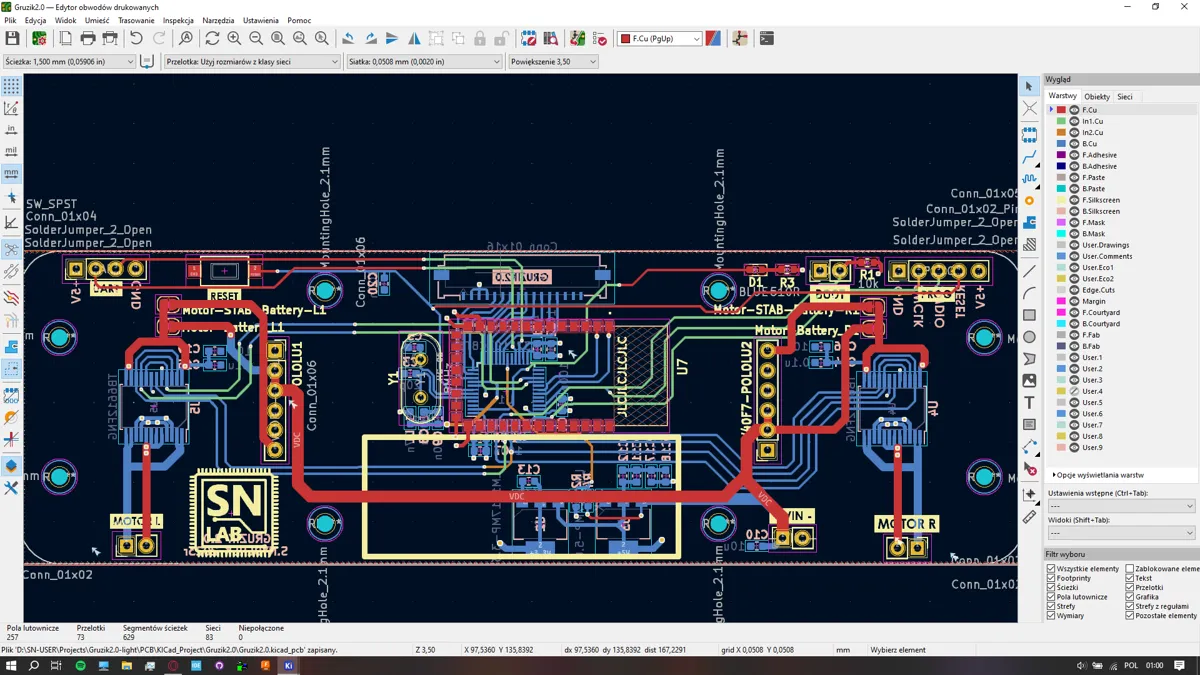Viewport: 1200px width, 675px height.
Task: Click the F.Silkscreen layer color swatch
Action: click(x=1061, y=200)
